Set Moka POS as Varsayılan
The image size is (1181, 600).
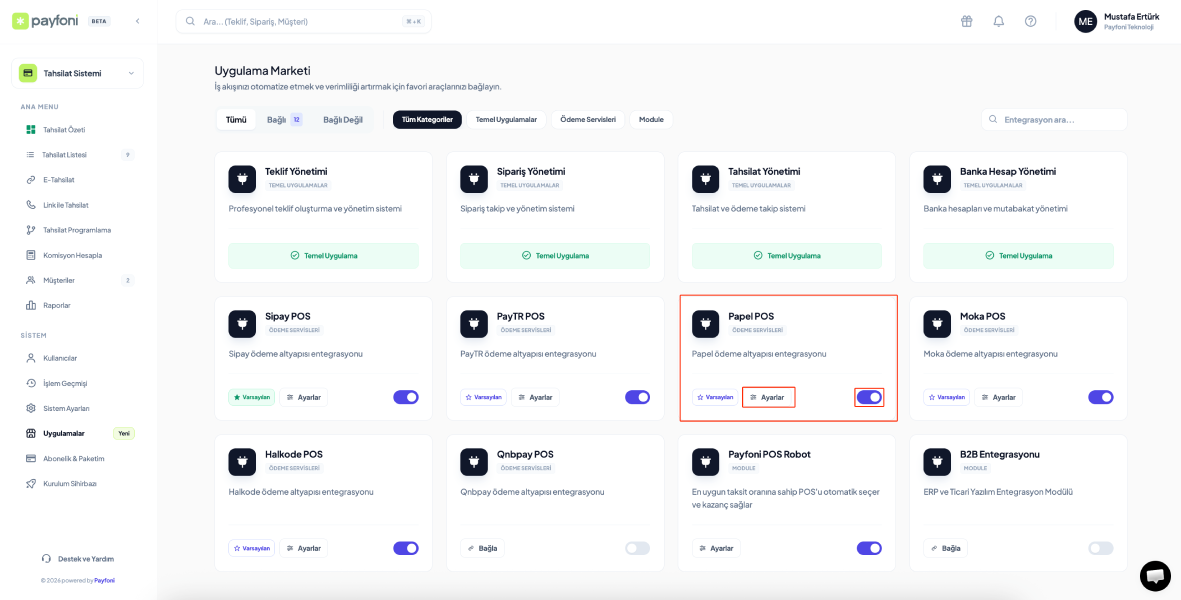click(x=946, y=397)
